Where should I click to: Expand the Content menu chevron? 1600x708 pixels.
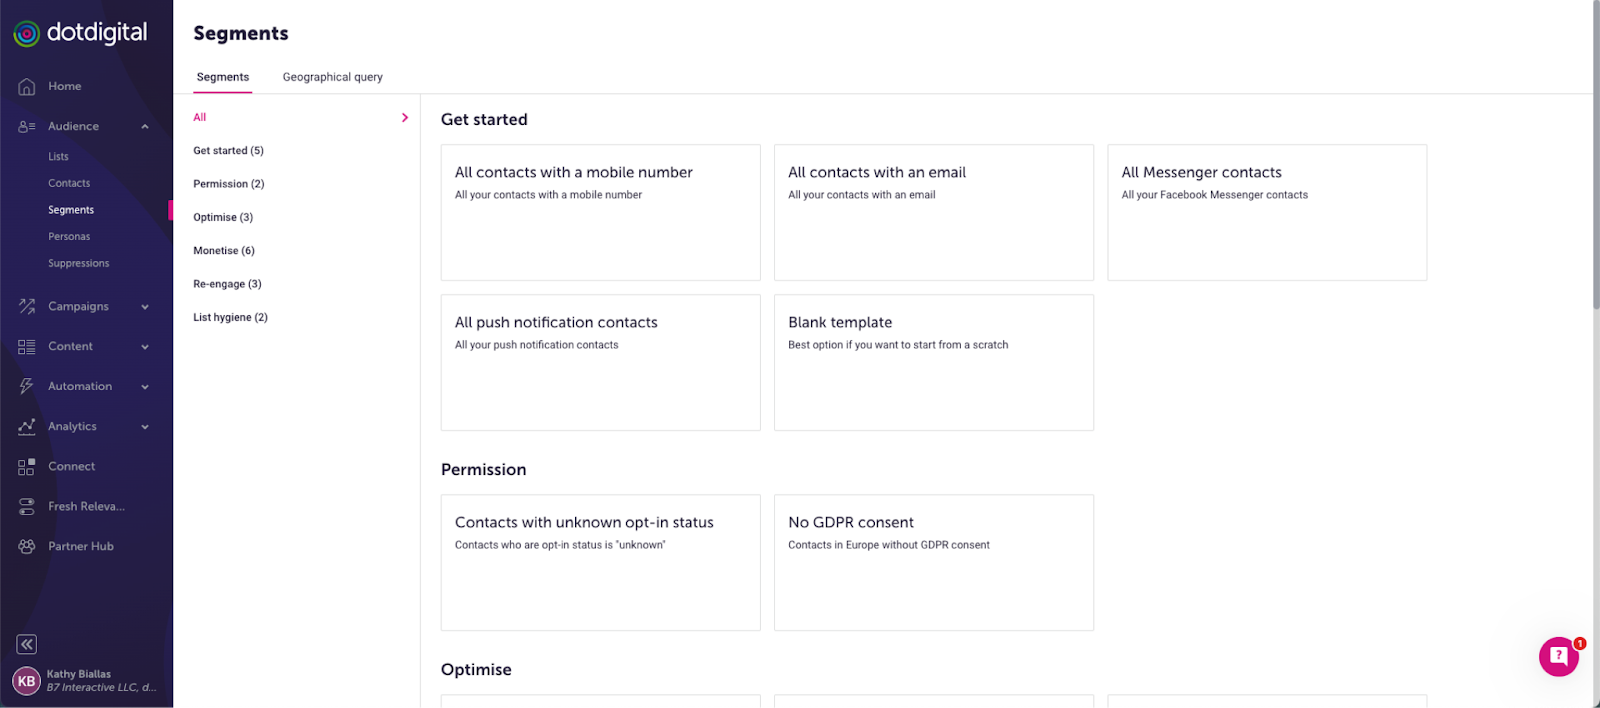pyautogui.click(x=145, y=347)
